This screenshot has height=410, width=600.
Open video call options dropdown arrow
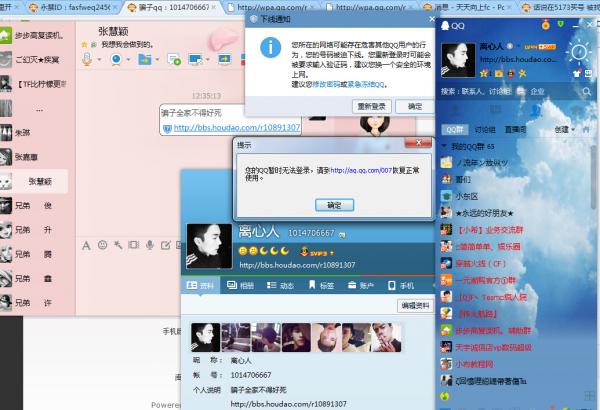tap(128, 60)
